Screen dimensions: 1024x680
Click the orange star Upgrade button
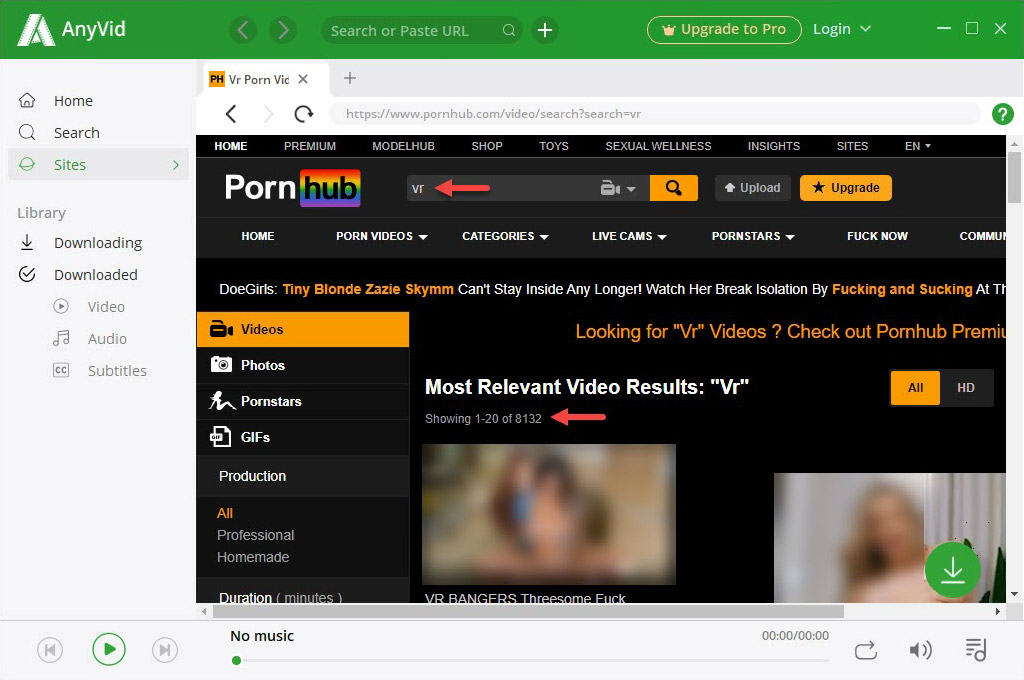846,188
